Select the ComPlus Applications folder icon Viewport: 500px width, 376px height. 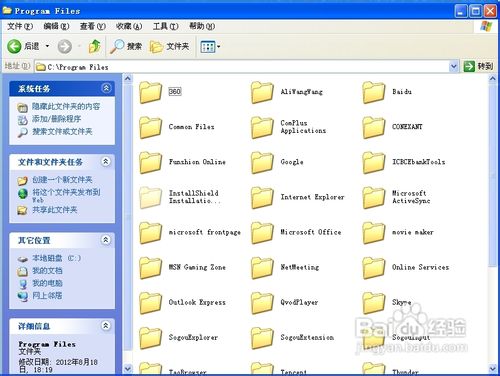point(262,127)
